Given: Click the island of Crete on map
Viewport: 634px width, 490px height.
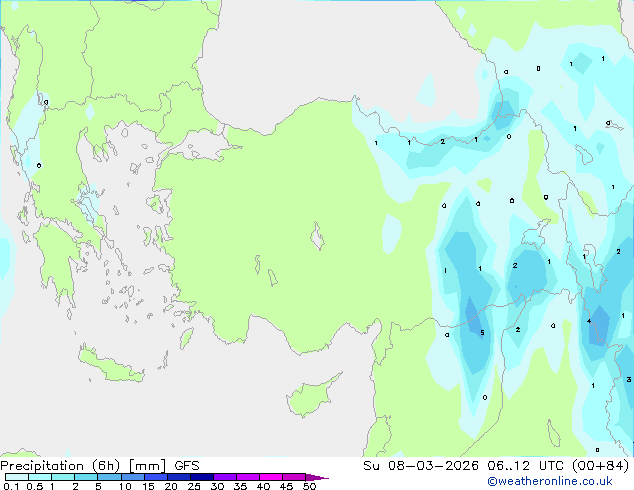Looking at the screenshot, I should pyautogui.click(x=110, y=365).
